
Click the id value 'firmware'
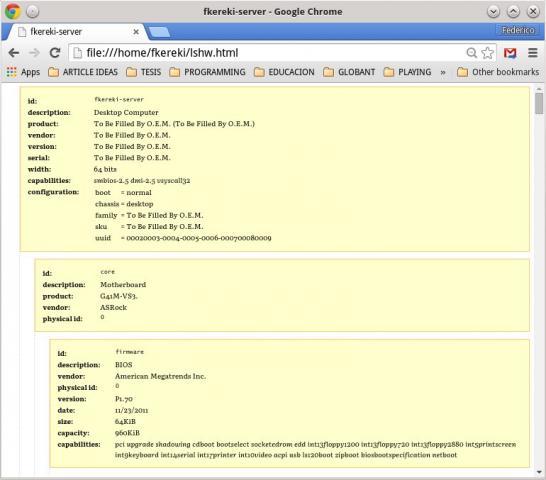tap(130, 352)
